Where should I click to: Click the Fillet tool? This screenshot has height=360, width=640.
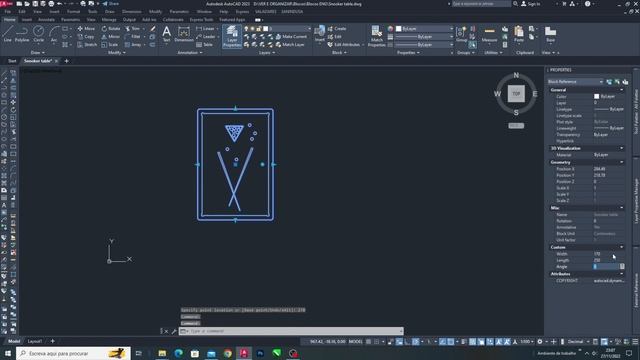tap(133, 37)
